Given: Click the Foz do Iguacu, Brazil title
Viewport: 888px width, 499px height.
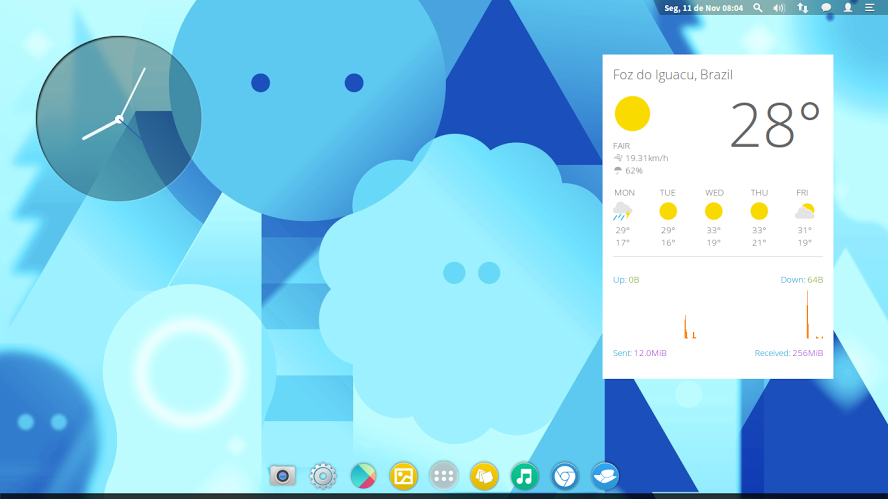Looking at the screenshot, I should point(673,75).
